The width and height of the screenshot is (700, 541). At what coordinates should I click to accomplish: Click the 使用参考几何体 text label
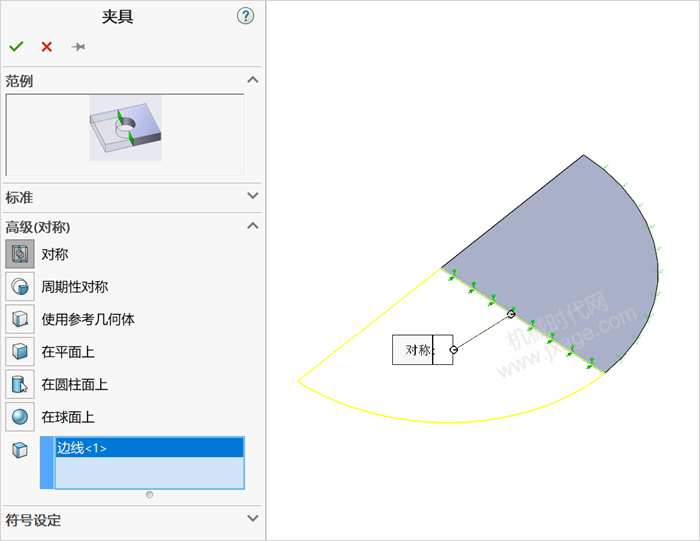click(88, 319)
